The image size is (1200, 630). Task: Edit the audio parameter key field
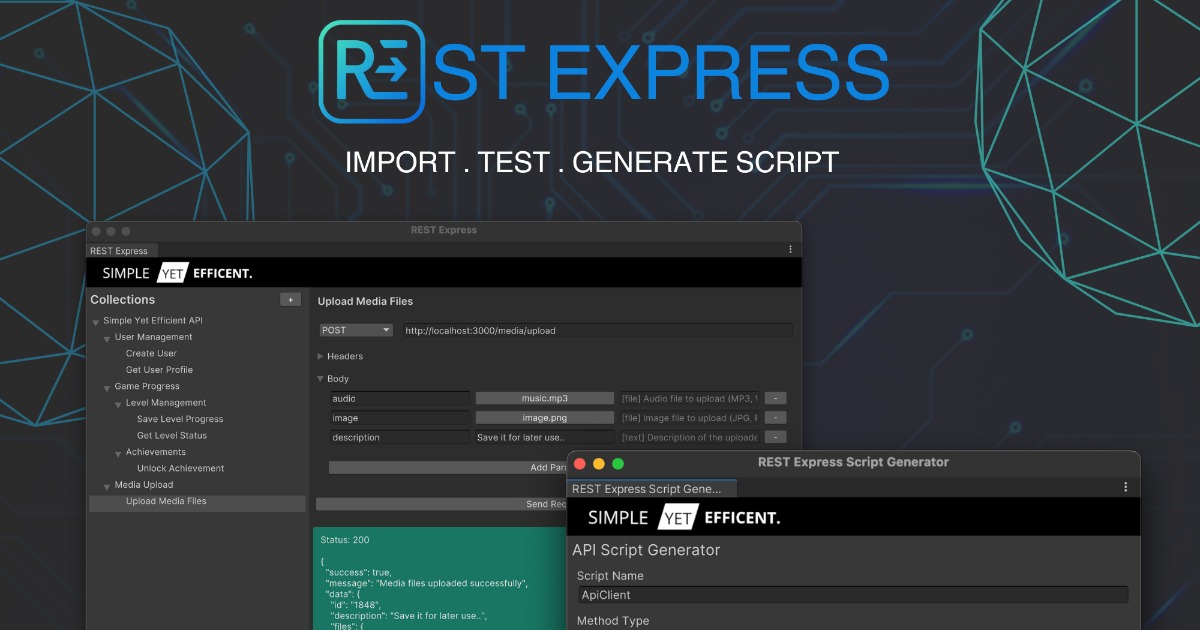(400, 398)
